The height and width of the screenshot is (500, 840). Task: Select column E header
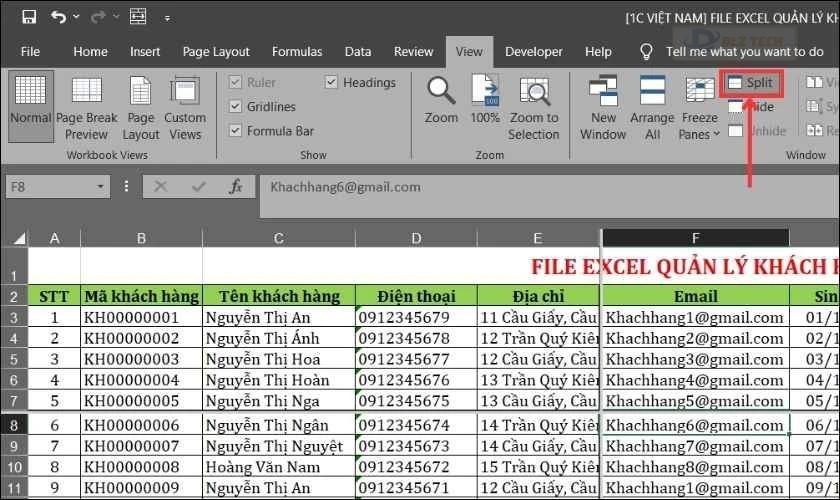[x=538, y=238]
